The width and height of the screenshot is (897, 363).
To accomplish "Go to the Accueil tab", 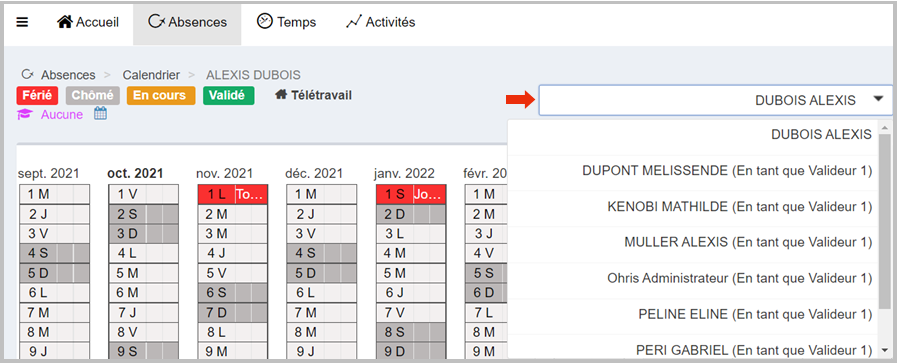I will pos(88,22).
